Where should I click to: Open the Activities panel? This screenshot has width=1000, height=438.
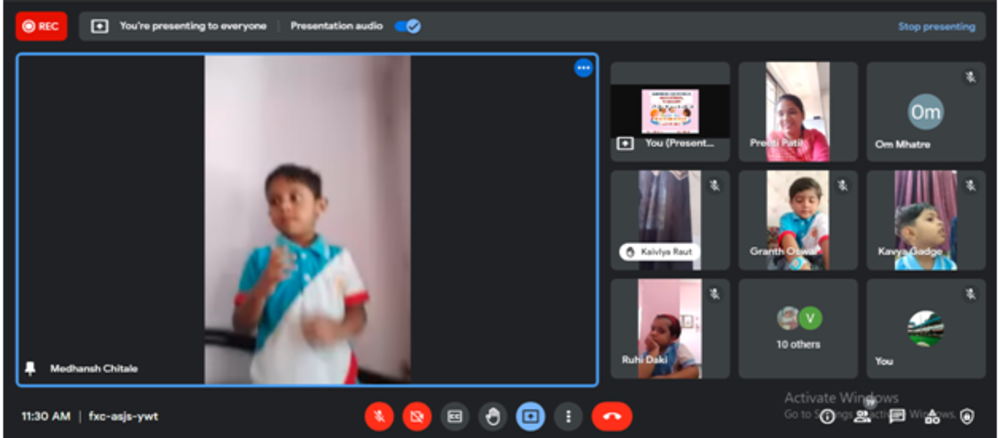[932, 417]
